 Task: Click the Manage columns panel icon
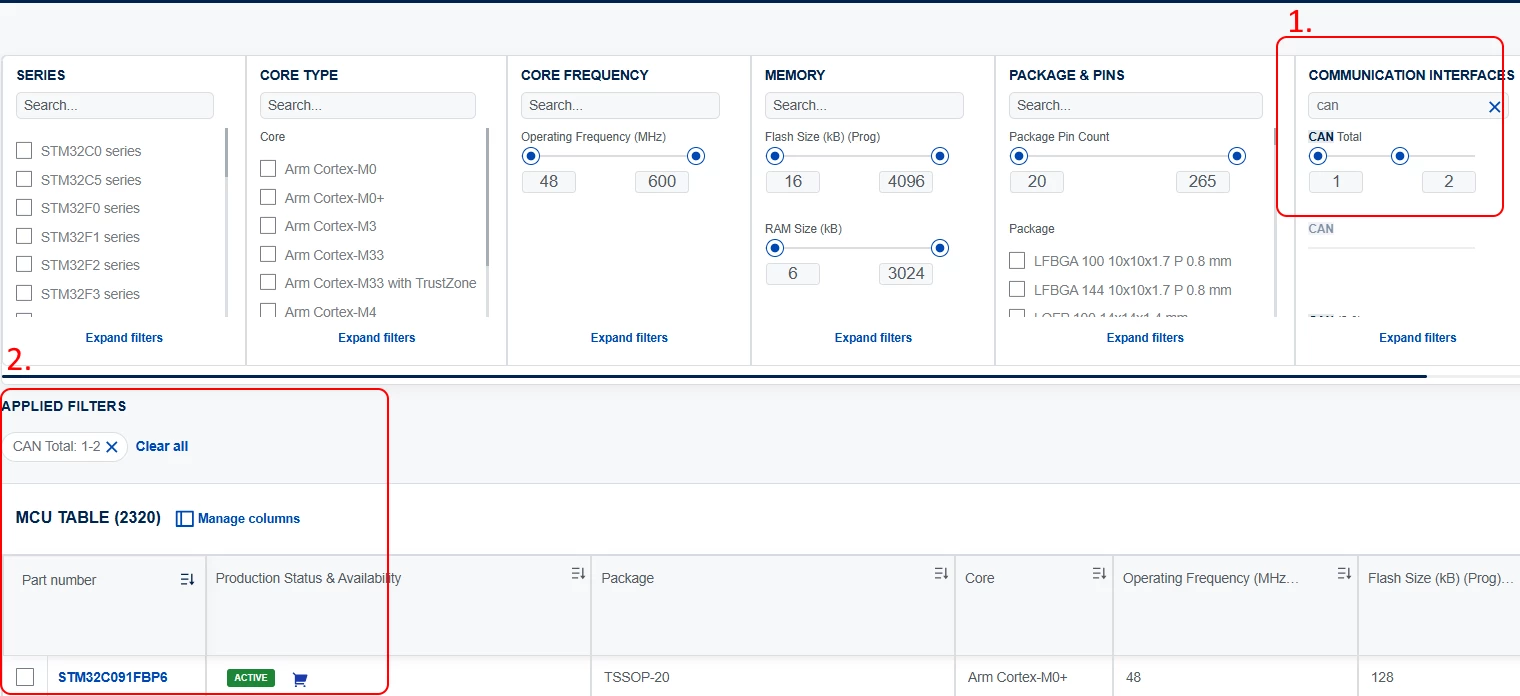pos(184,519)
